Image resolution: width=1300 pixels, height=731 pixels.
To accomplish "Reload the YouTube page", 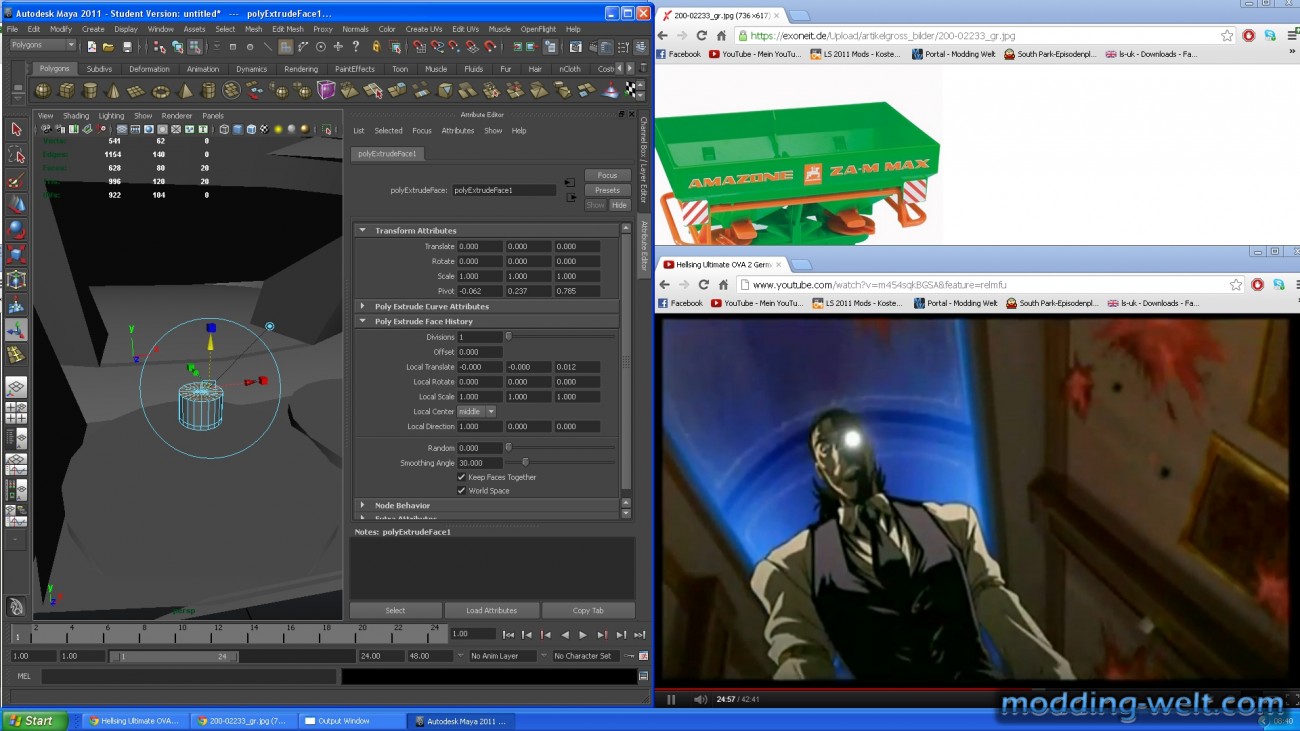I will click(x=703, y=284).
